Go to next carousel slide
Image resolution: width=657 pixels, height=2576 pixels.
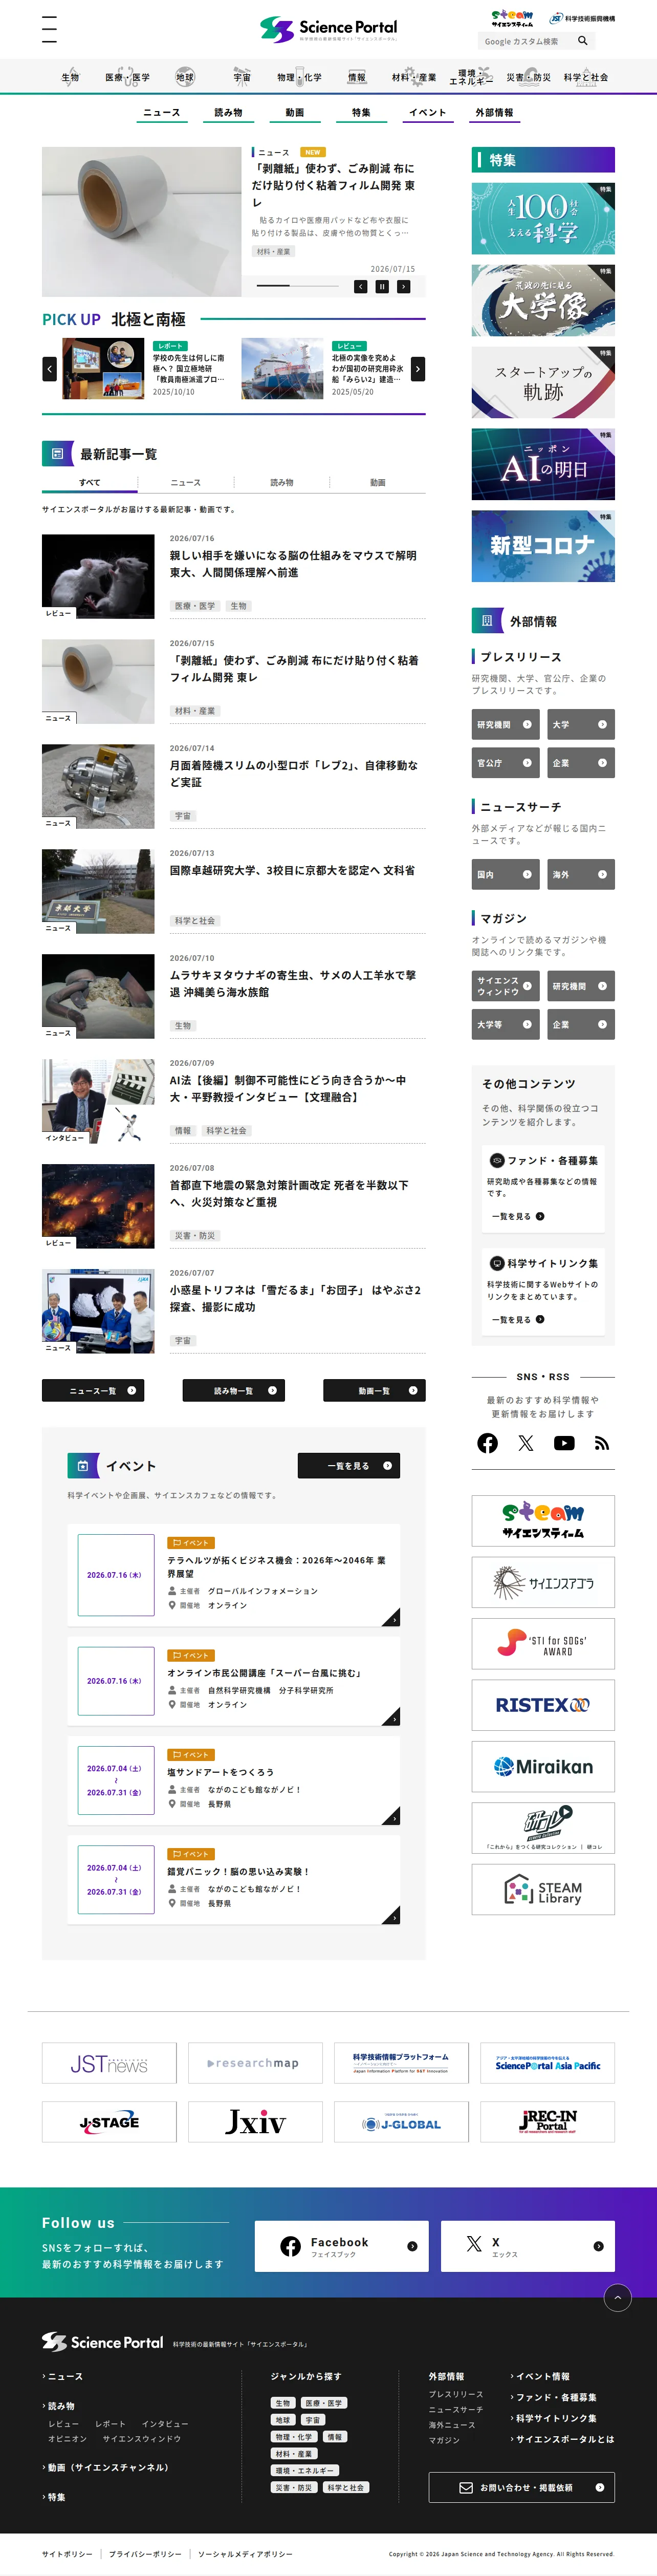(x=403, y=286)
